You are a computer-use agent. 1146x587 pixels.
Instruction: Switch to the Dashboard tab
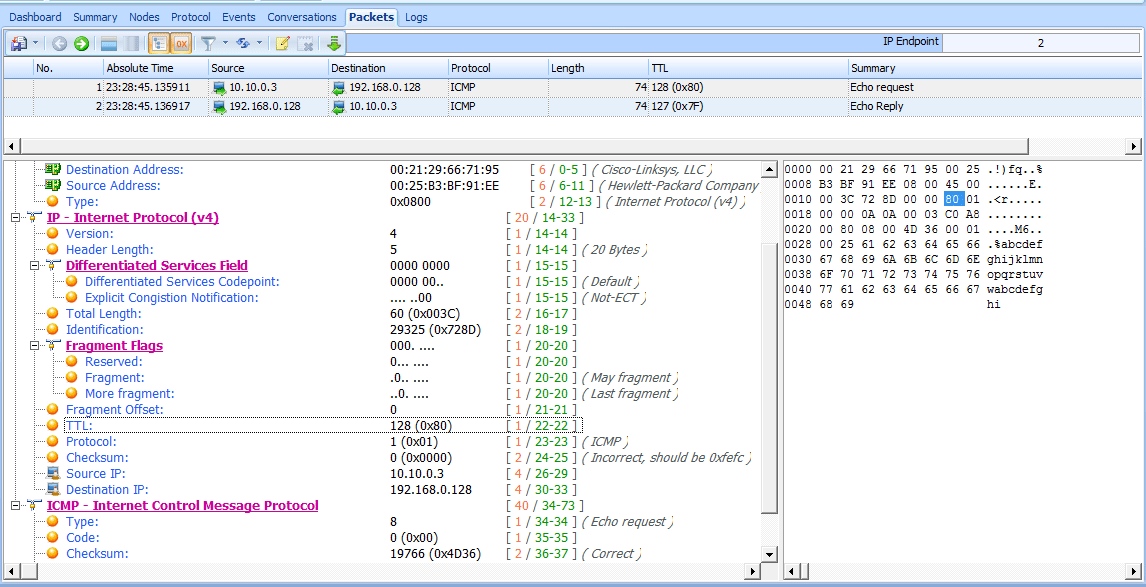tap(35, 17)
